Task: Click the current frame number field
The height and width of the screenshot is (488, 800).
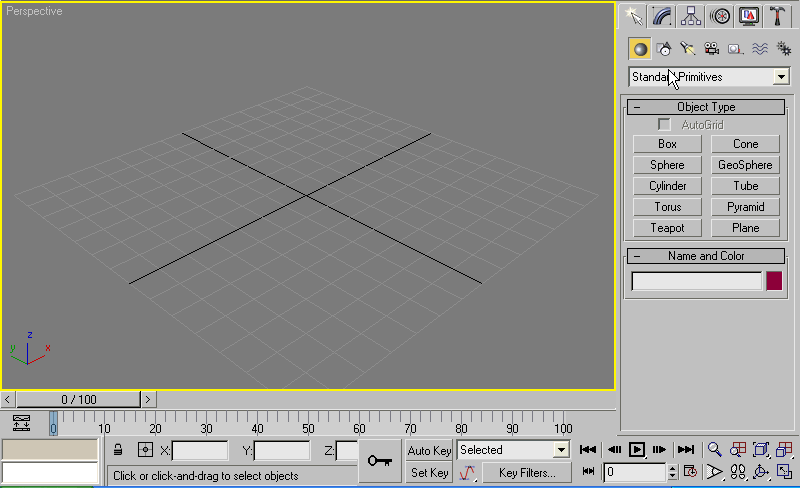Action: 635,472
